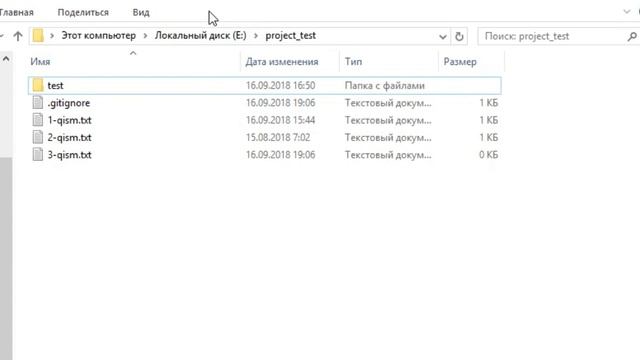Click the folder icon in the address bar

38,36
